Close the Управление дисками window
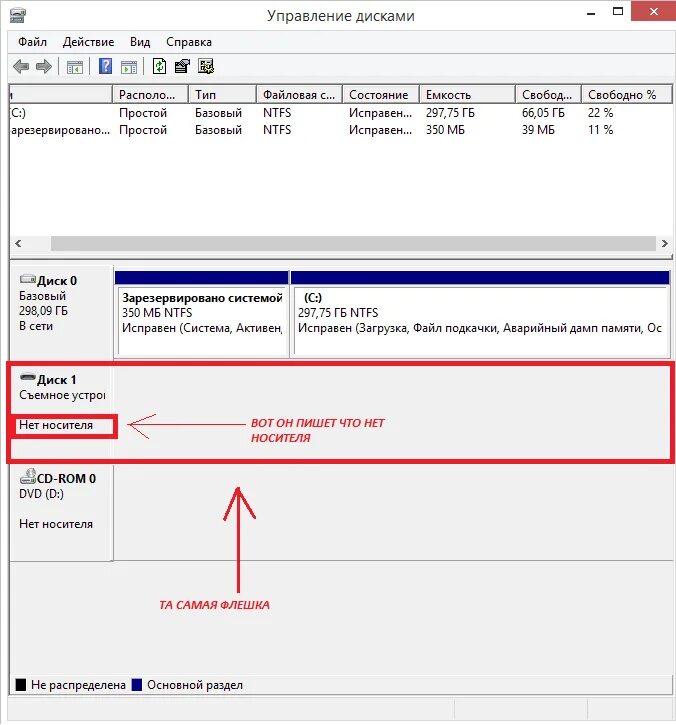The width and height of the screenshot is (676, 725). pyautogui.click(x=653, y=12)
